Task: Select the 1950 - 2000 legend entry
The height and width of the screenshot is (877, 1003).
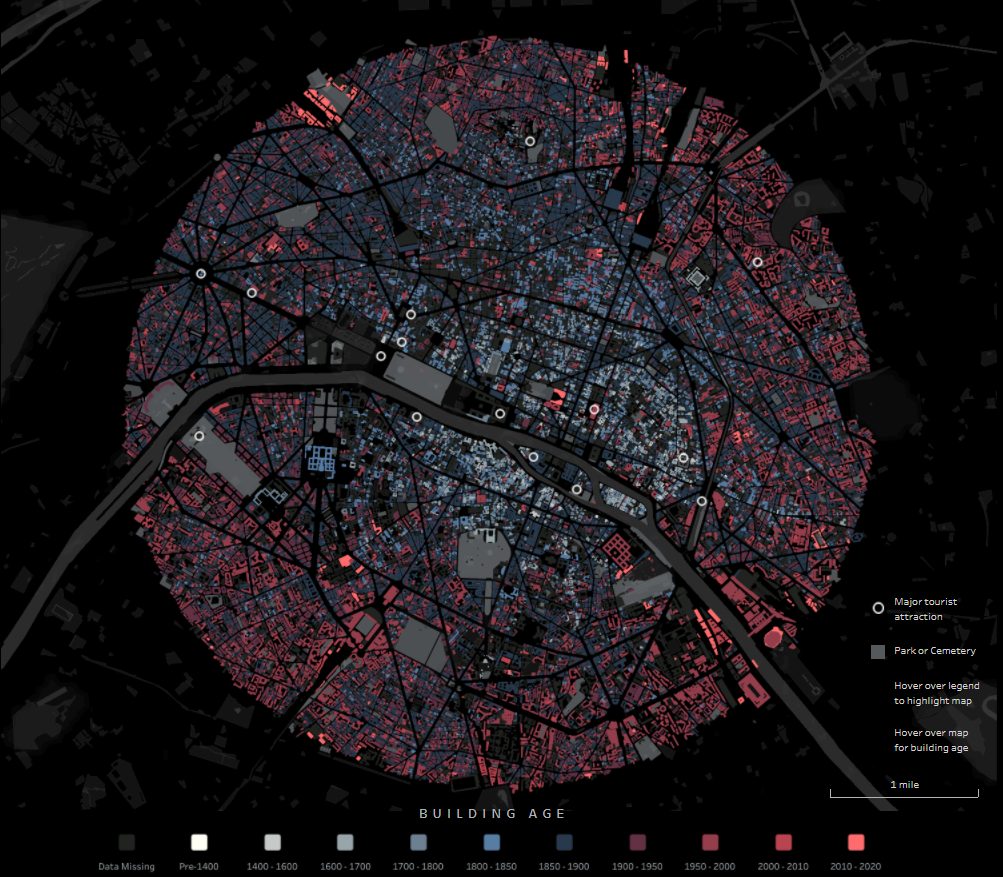Action: click(711, 842)
